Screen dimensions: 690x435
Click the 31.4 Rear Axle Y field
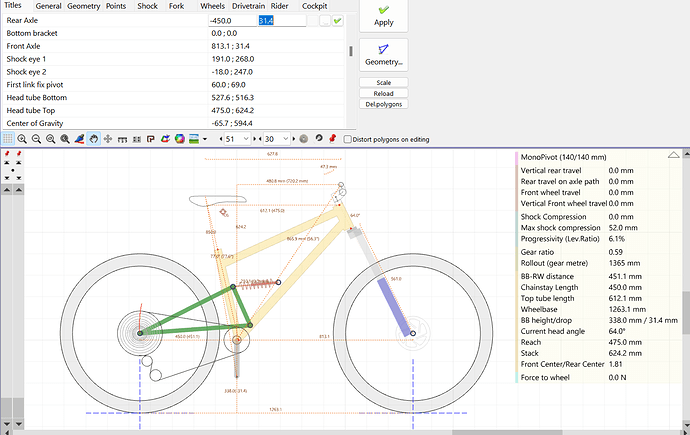(282, 21)
